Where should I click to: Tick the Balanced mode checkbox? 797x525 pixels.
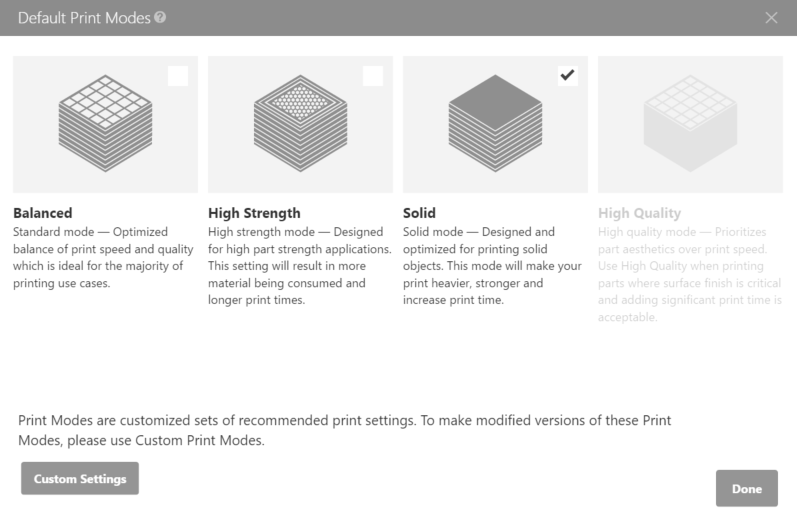tap(178, 76)
